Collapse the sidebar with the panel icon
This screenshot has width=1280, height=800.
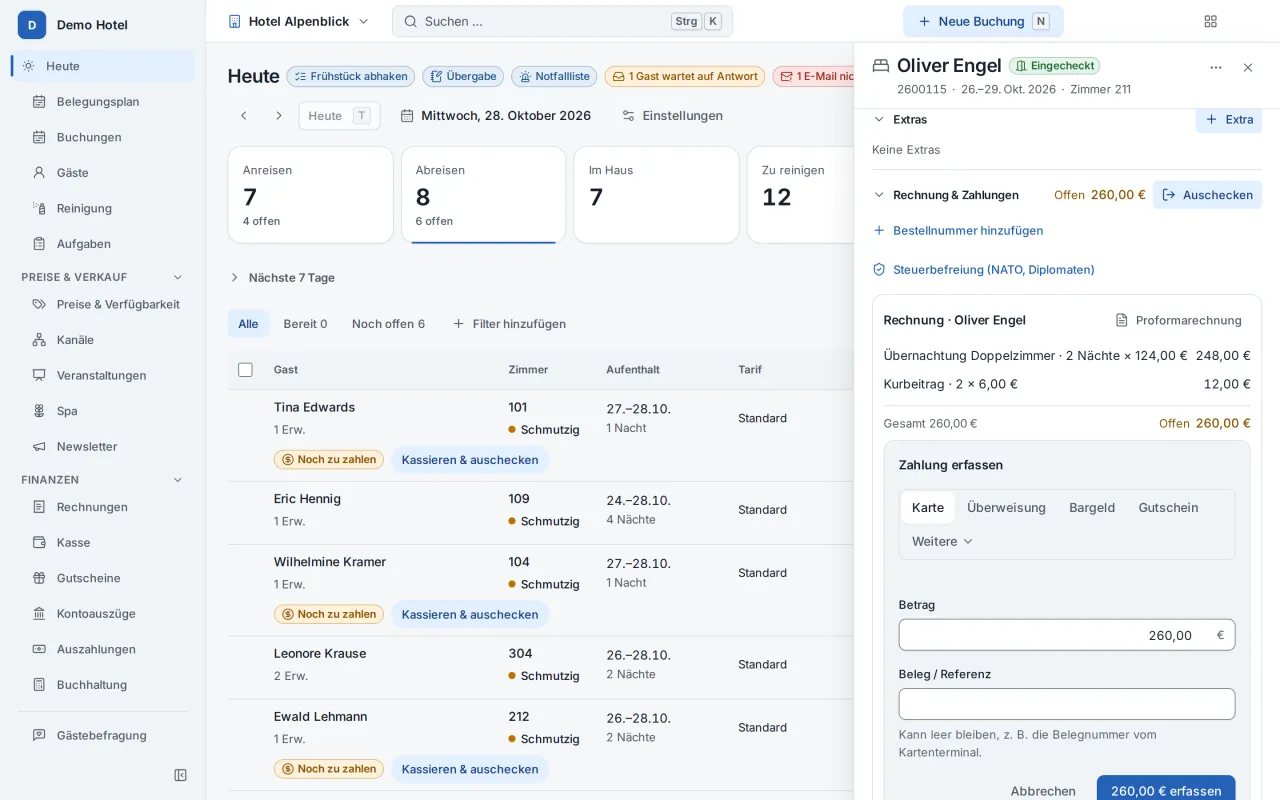[180, 775]
